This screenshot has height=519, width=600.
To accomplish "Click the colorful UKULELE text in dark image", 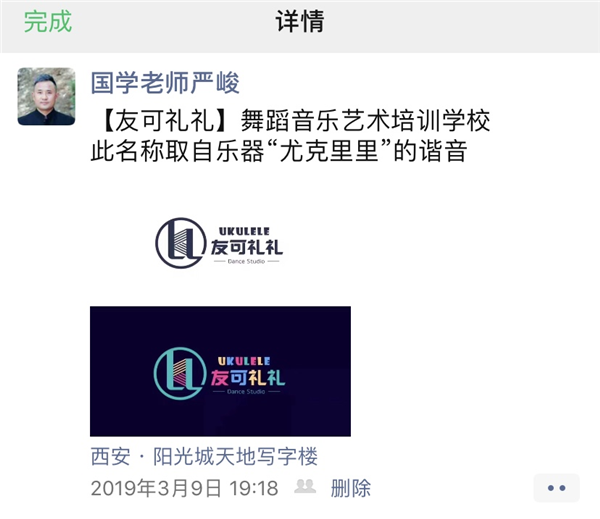I will [245, 361].
